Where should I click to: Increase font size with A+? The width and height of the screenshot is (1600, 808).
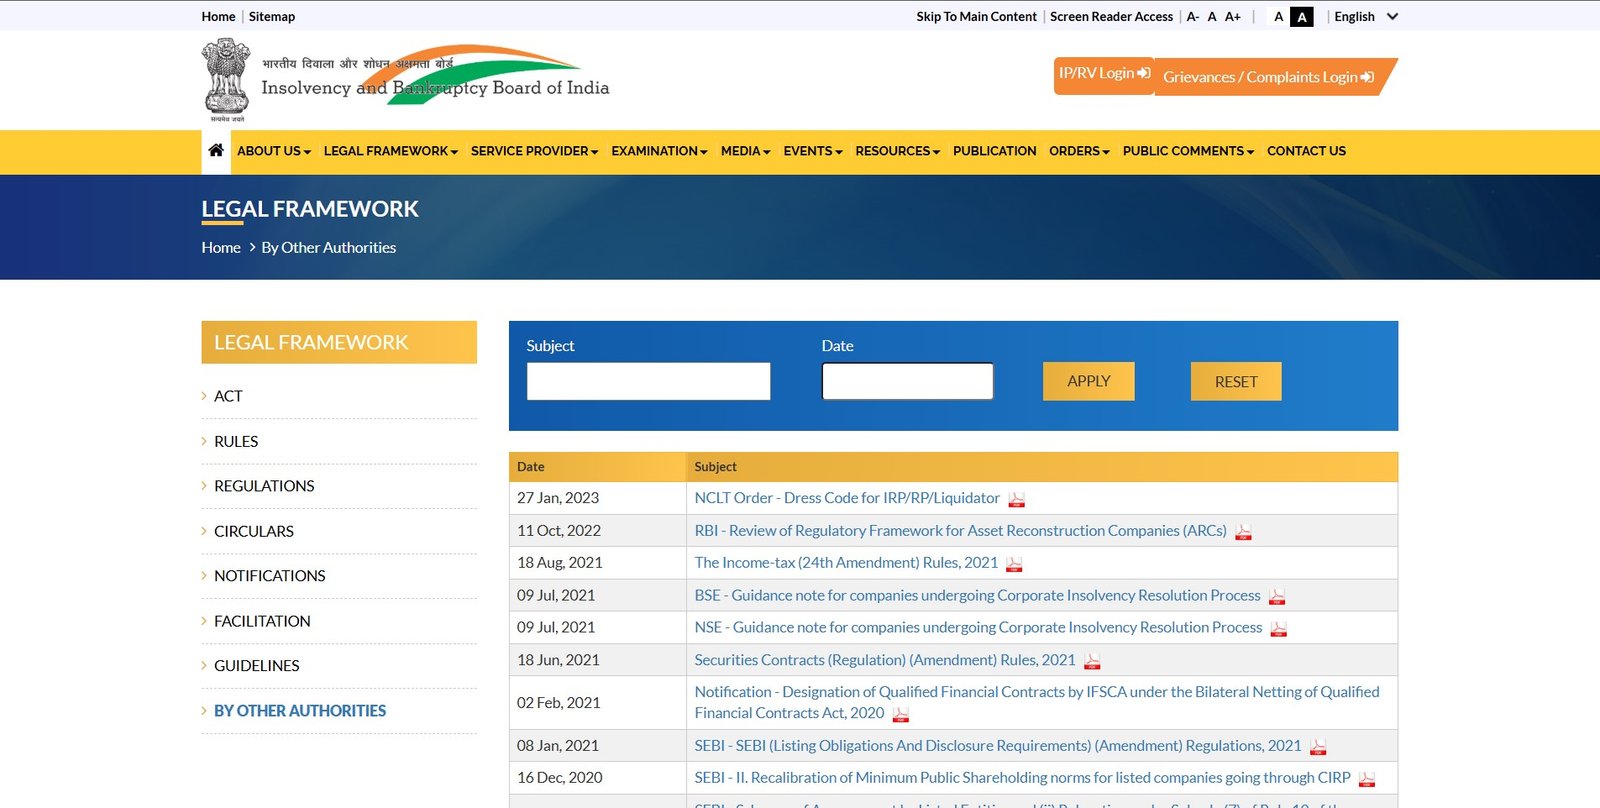tap(1233, 17)
